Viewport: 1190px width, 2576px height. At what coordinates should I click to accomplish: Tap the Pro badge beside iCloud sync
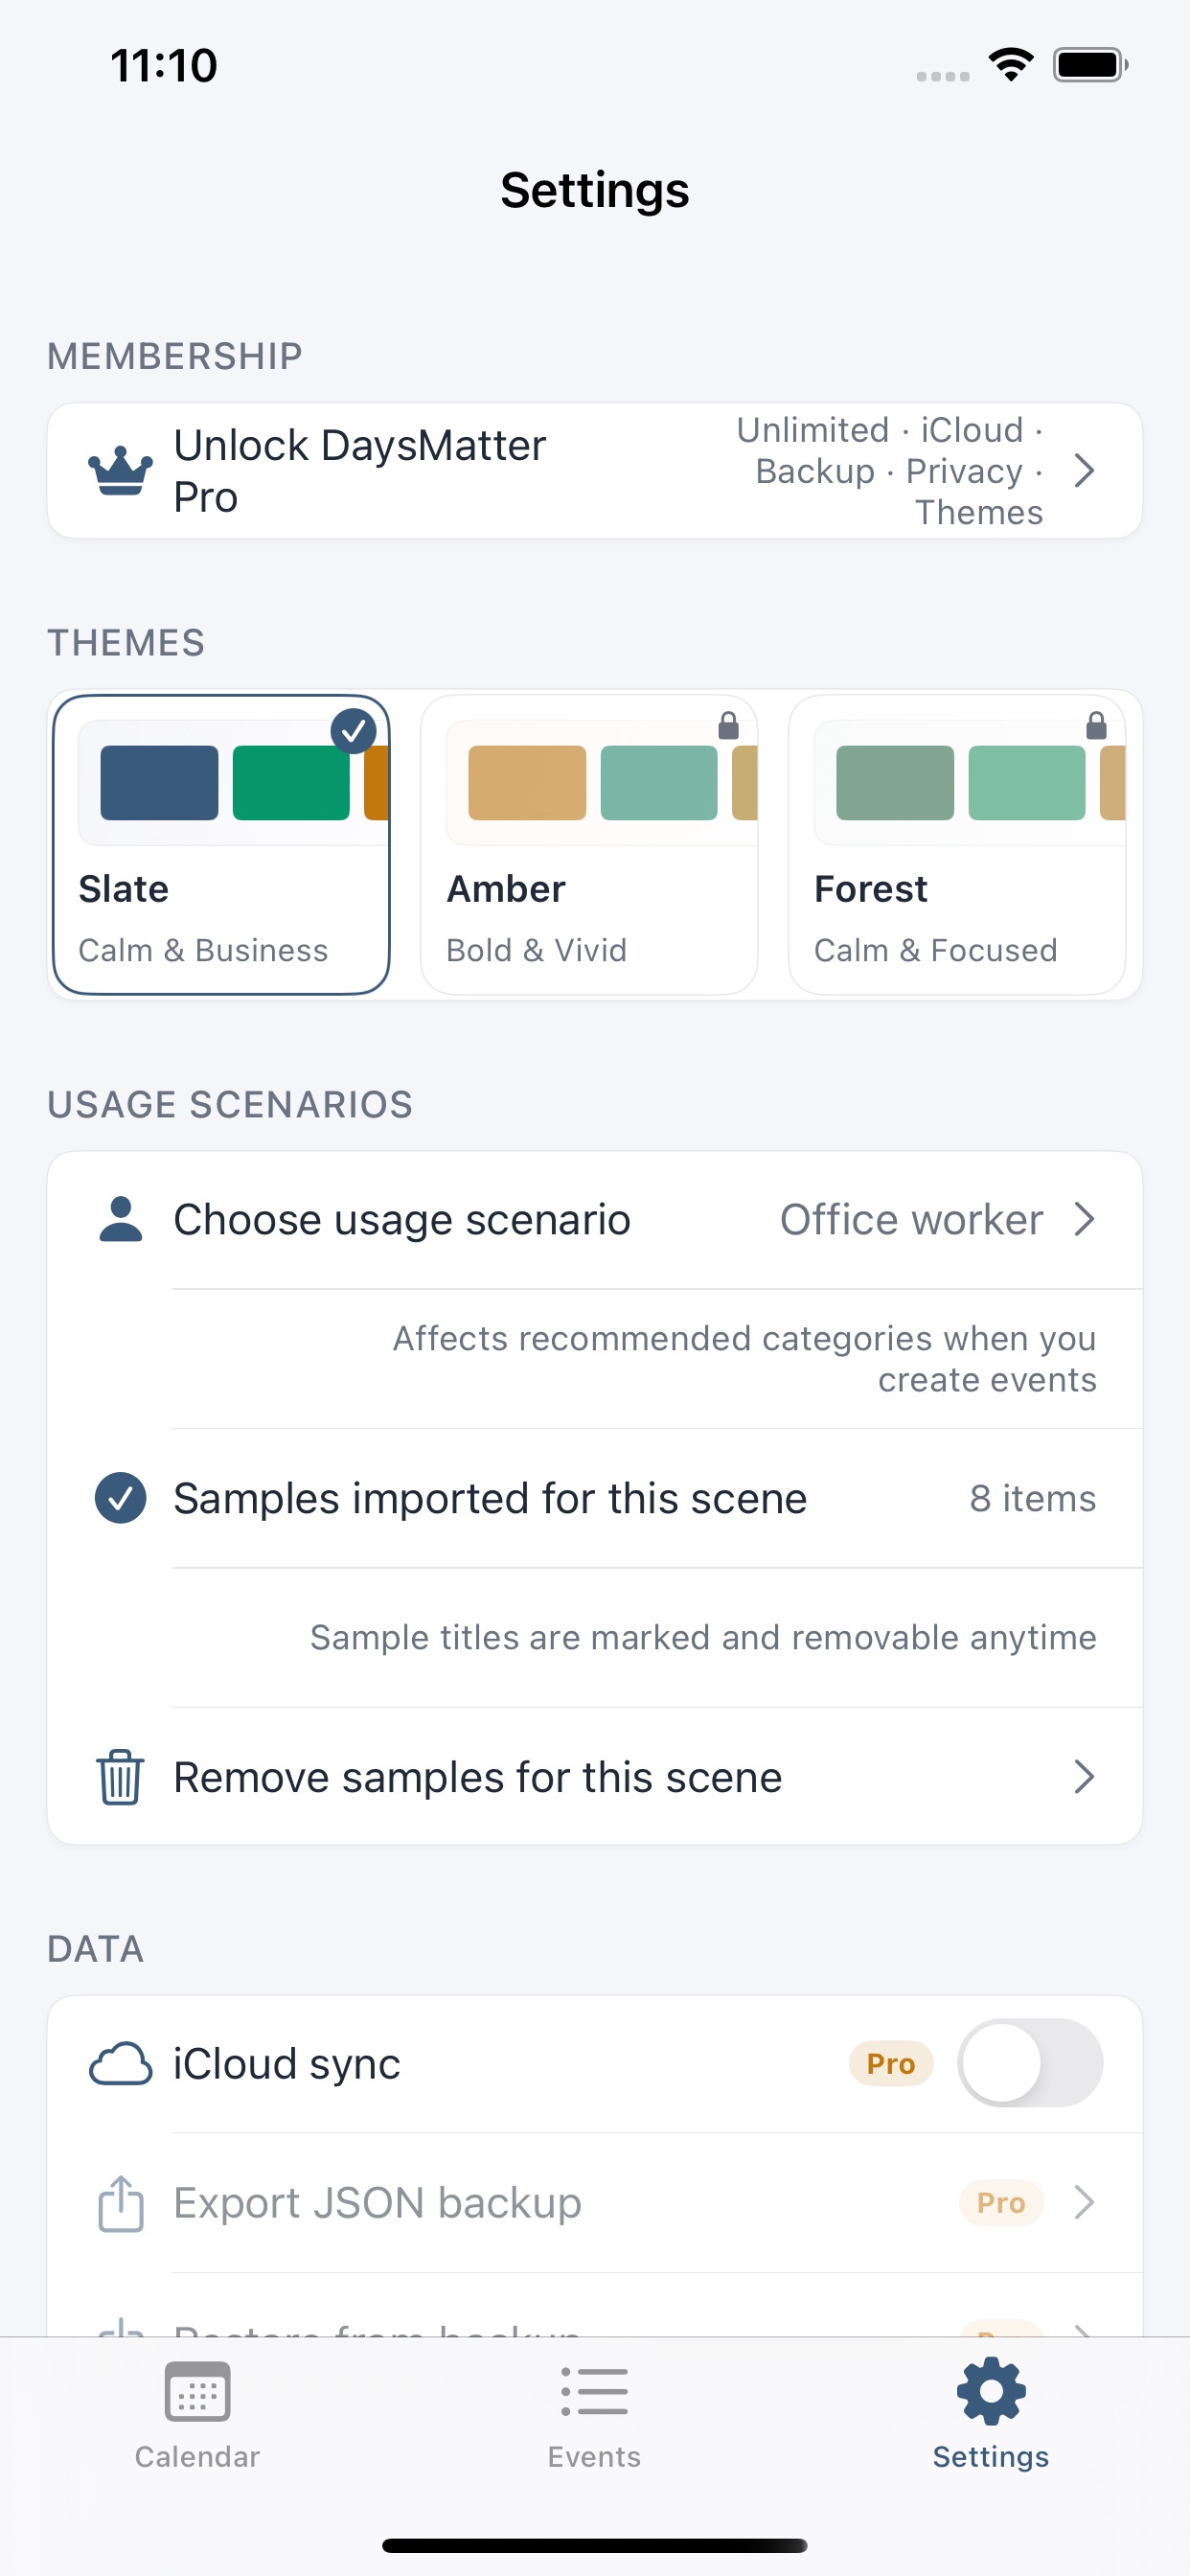coord(891,2063)
